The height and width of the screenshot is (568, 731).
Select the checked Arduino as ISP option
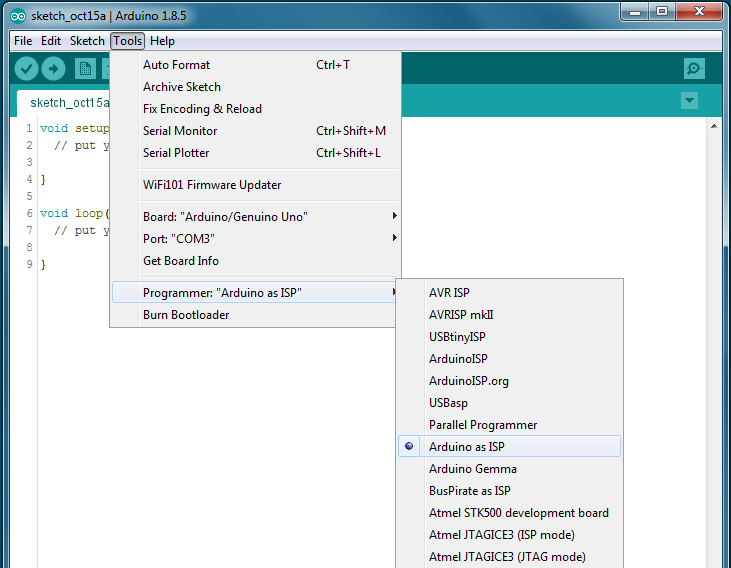point(510,446)
